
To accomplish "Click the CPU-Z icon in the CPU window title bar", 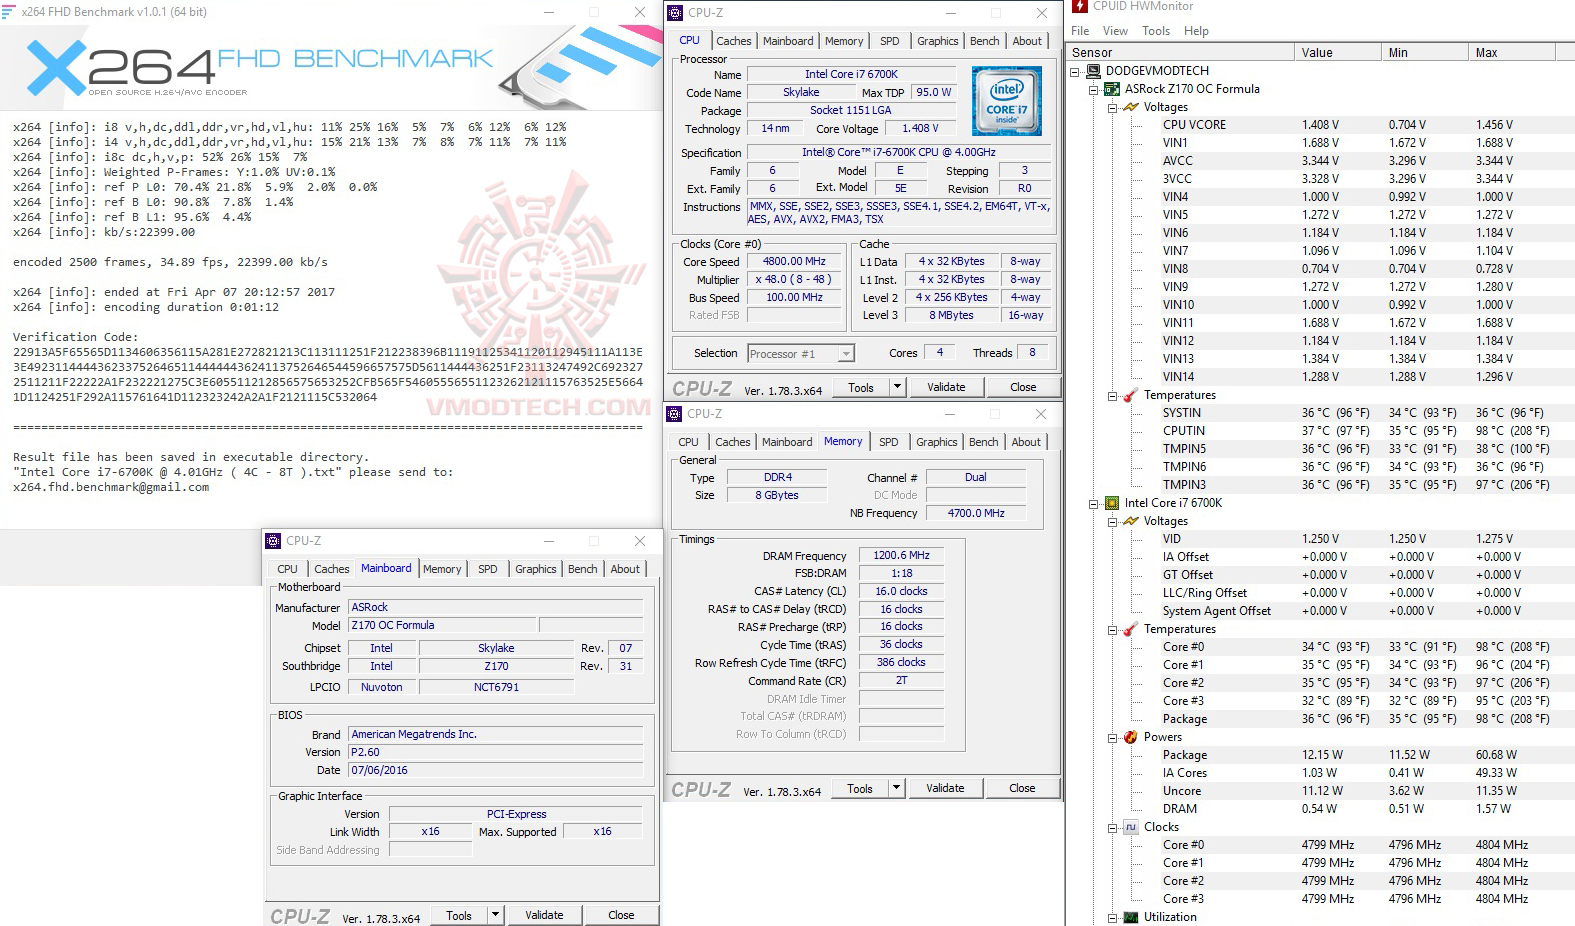I will point(676,13).
